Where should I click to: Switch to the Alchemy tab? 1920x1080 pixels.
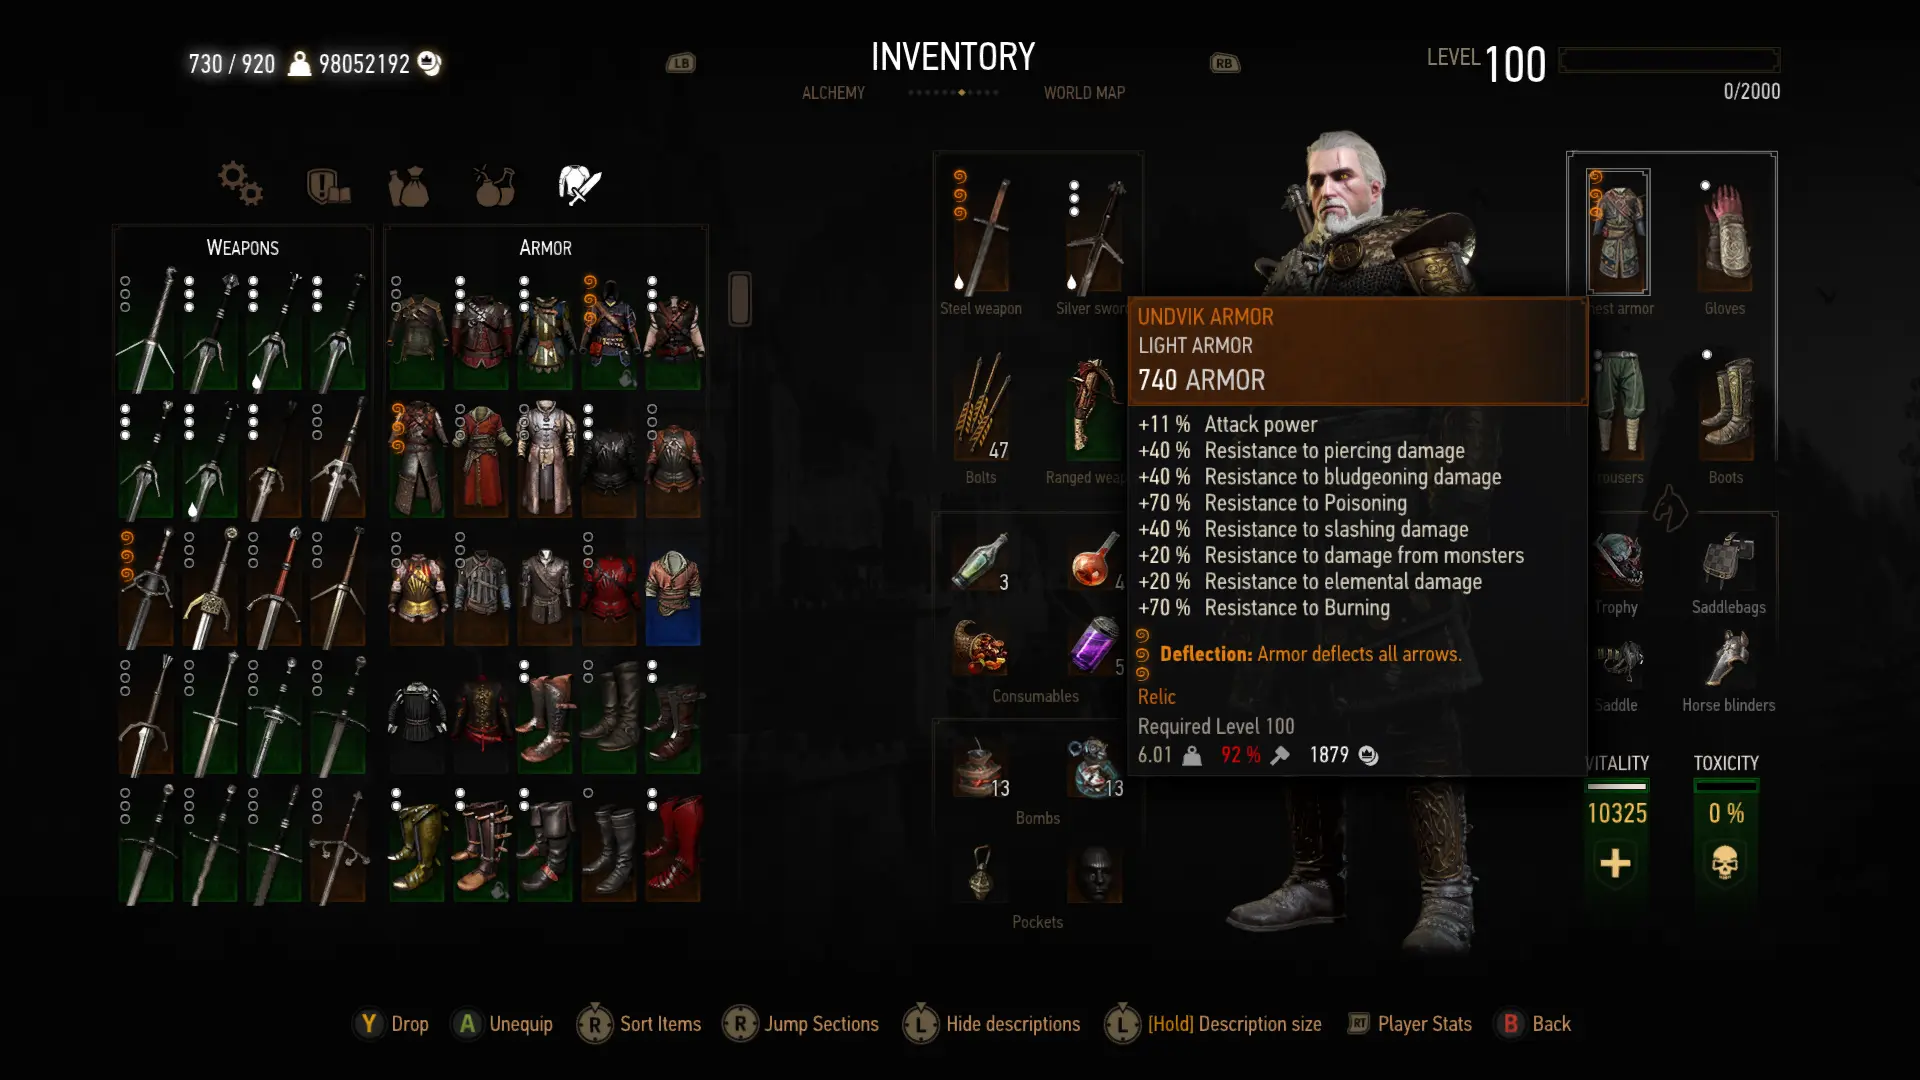point(833,93)
